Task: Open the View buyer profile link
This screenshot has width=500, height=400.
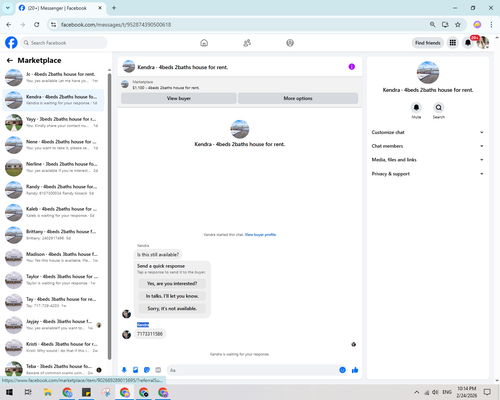Action: 260,235
